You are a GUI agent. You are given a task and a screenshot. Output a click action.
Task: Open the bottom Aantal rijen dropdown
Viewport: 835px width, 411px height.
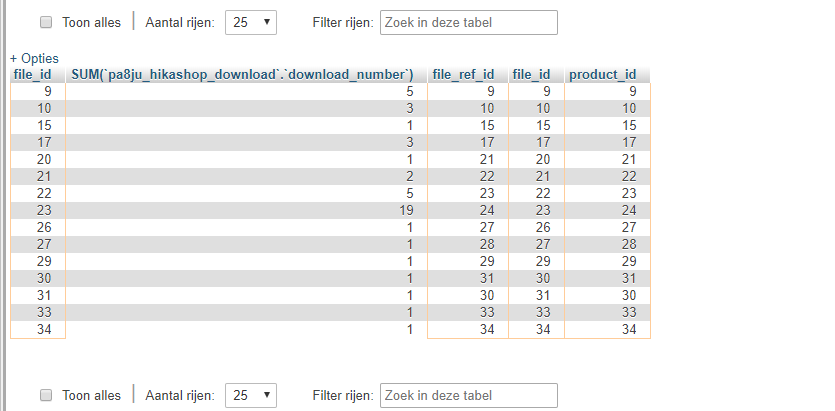pyautogui.click(x=251, y=395)
